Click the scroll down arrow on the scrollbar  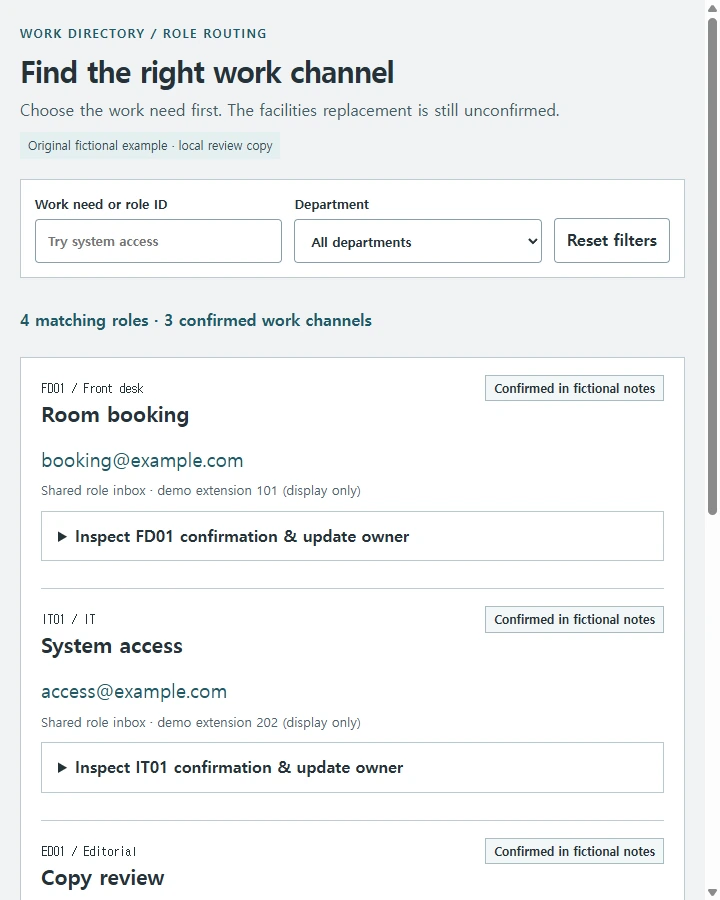click(x=713, y=893)
